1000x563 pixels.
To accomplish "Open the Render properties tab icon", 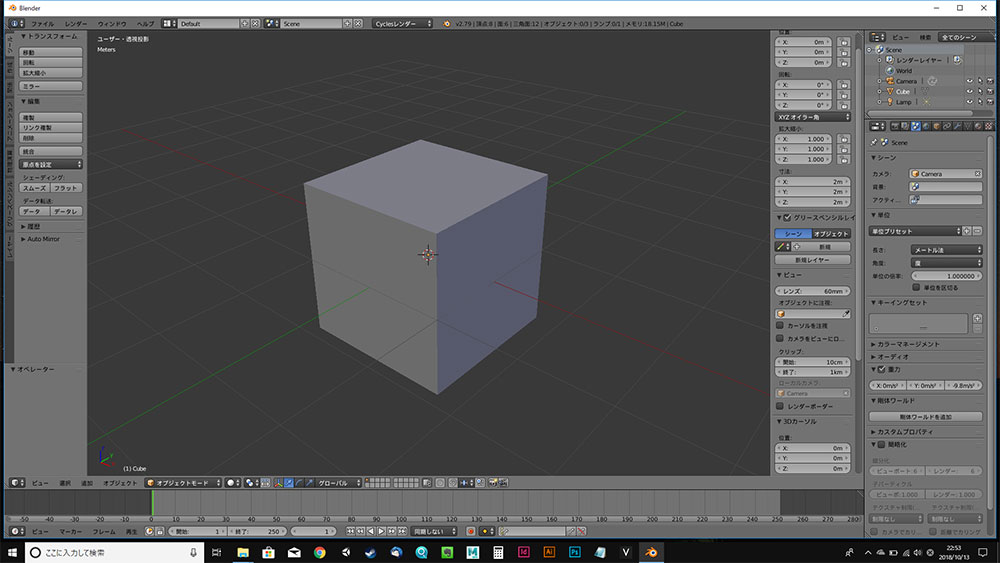I will click(894, 126).
